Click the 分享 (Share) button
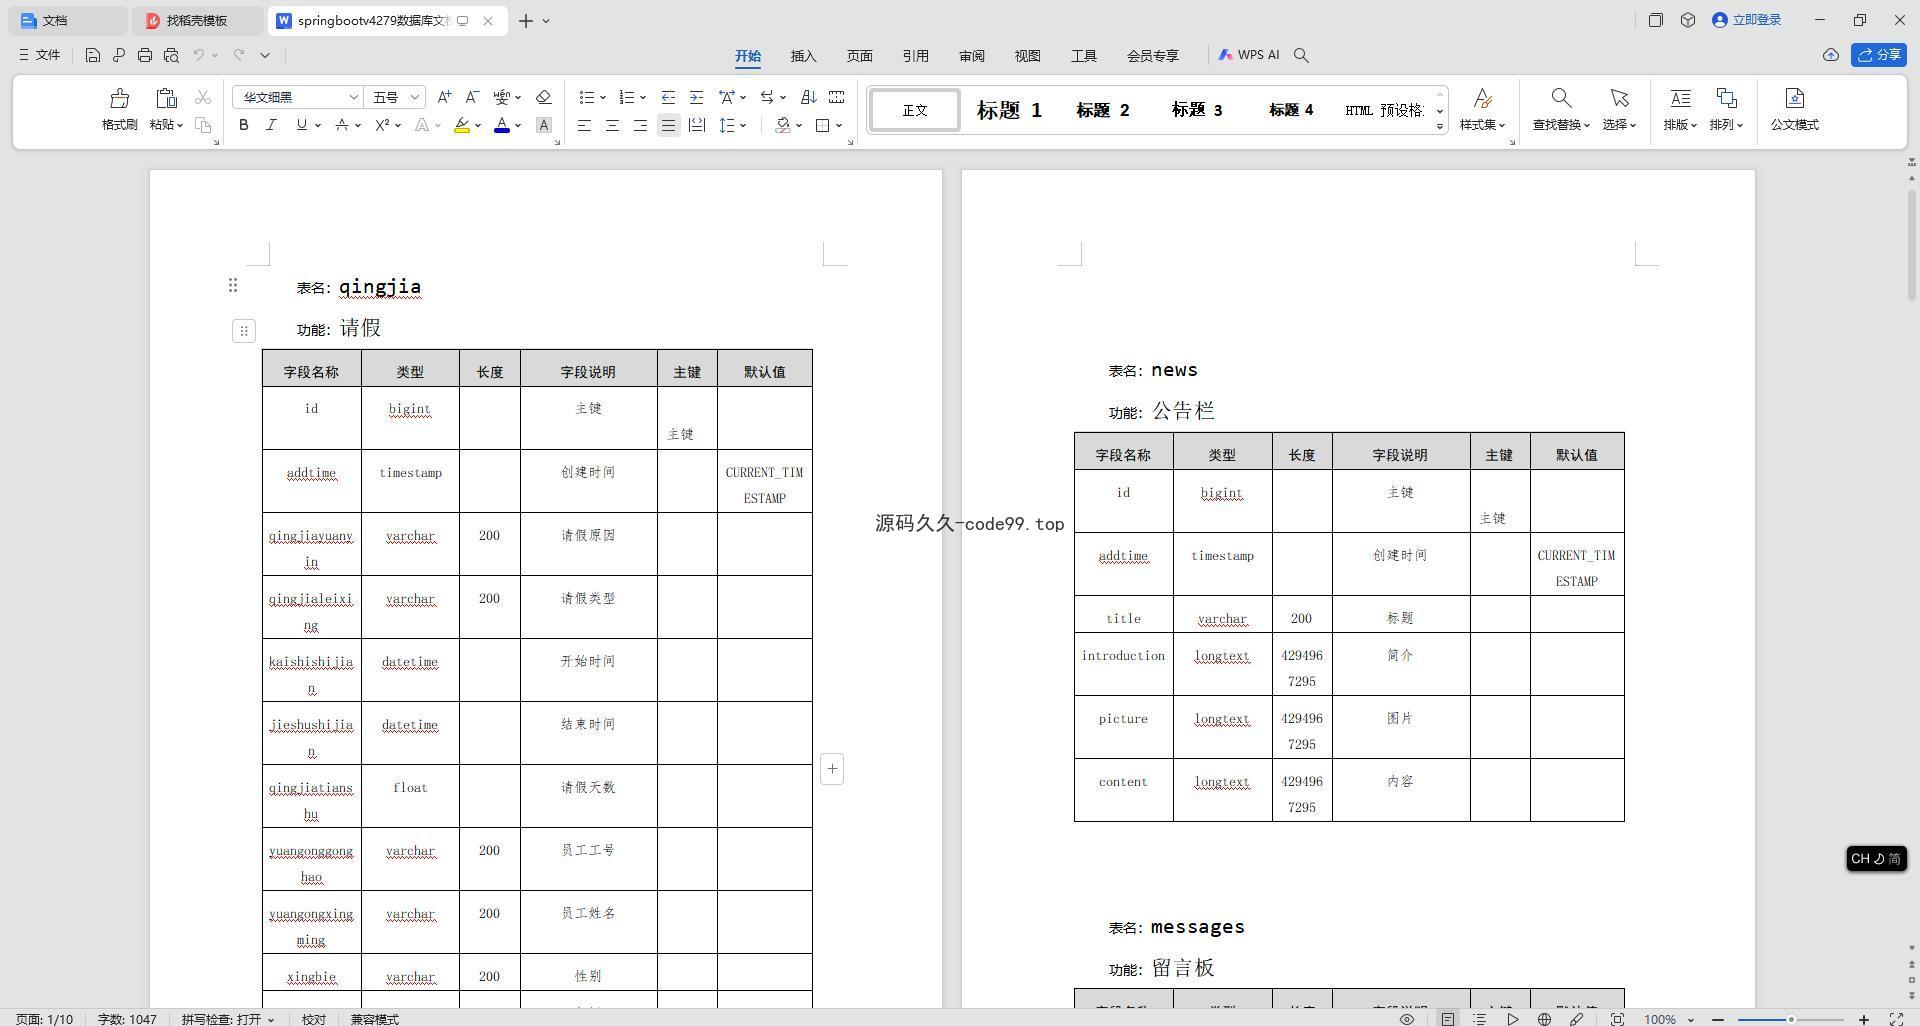 [1878, 55]
